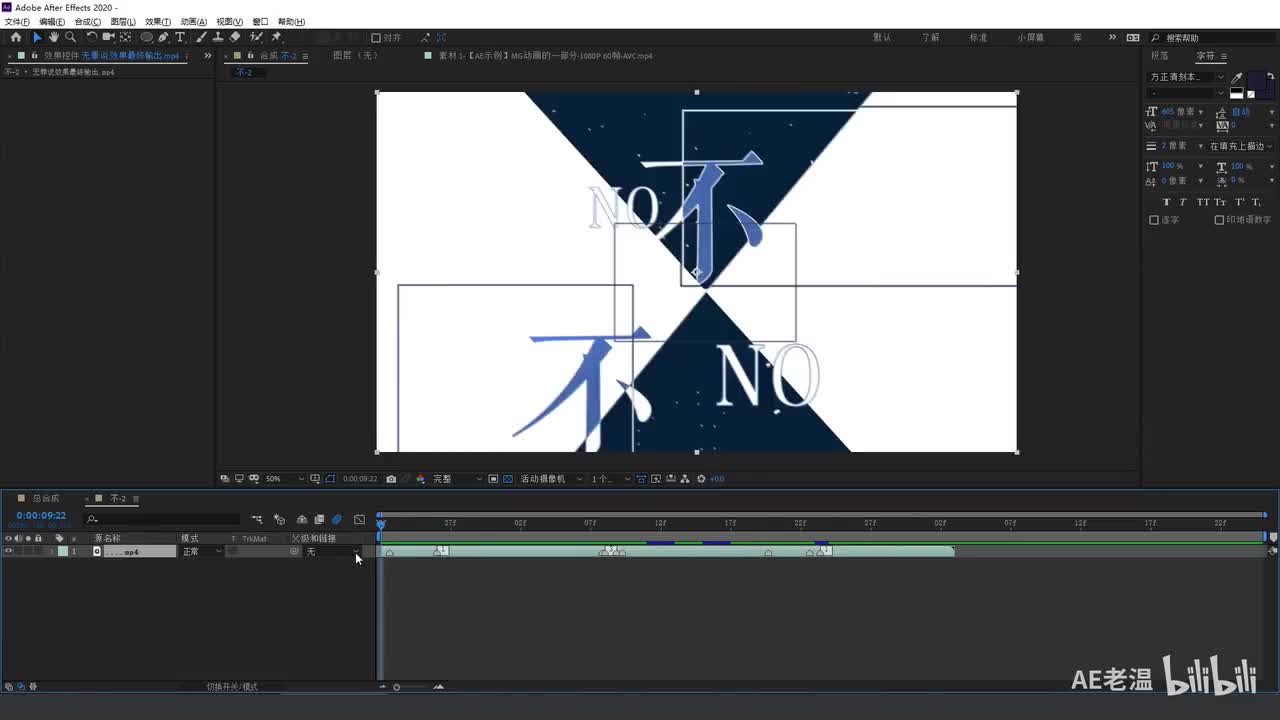Click 切换开关/模式 at timeline bottom
Viewport: 1280px width, 720px height.
pyautogui.click(x=232, y=687)
